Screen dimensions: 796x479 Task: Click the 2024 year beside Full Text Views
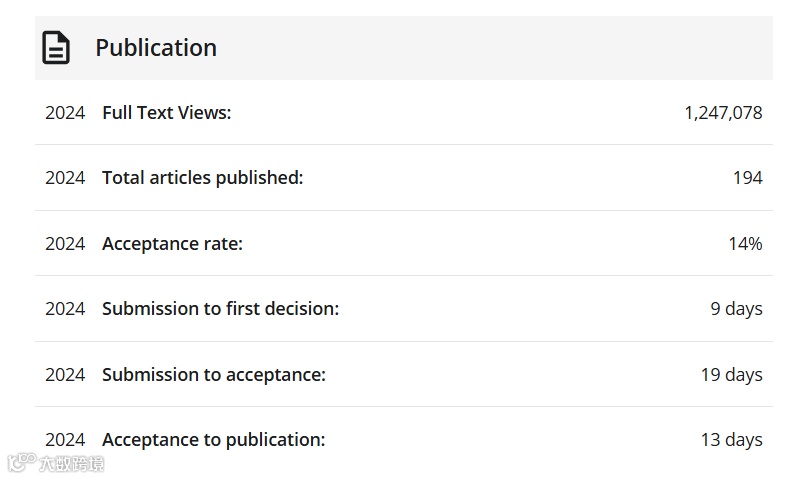65,113
